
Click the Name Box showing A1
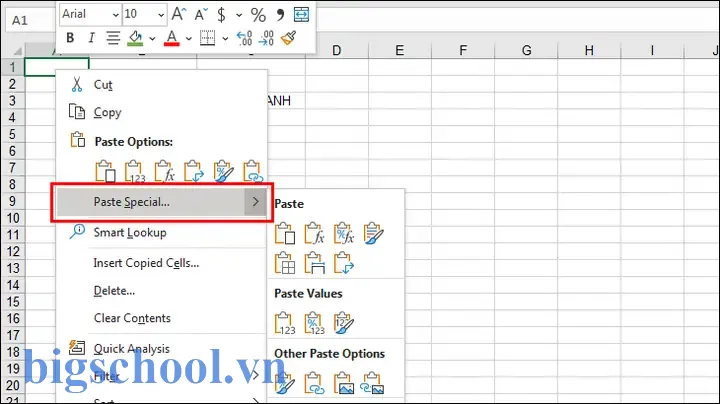[x=29, y=20]
